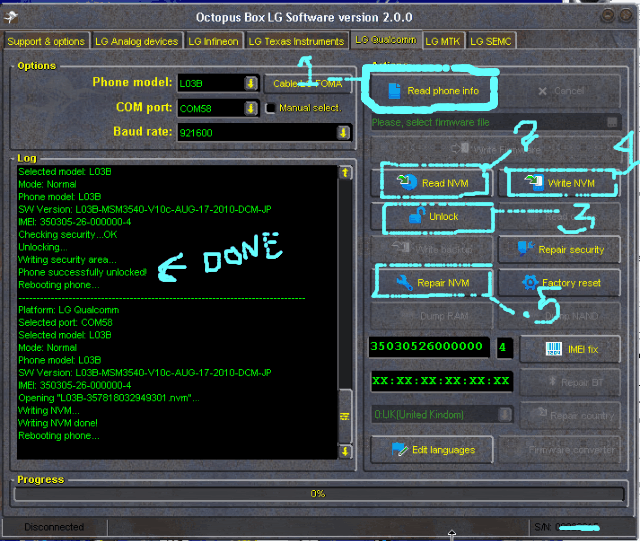The height and width of the screenshot is (541, 640).
Task: Click the Bluetooth address XX:XX field
Action: 441,381
